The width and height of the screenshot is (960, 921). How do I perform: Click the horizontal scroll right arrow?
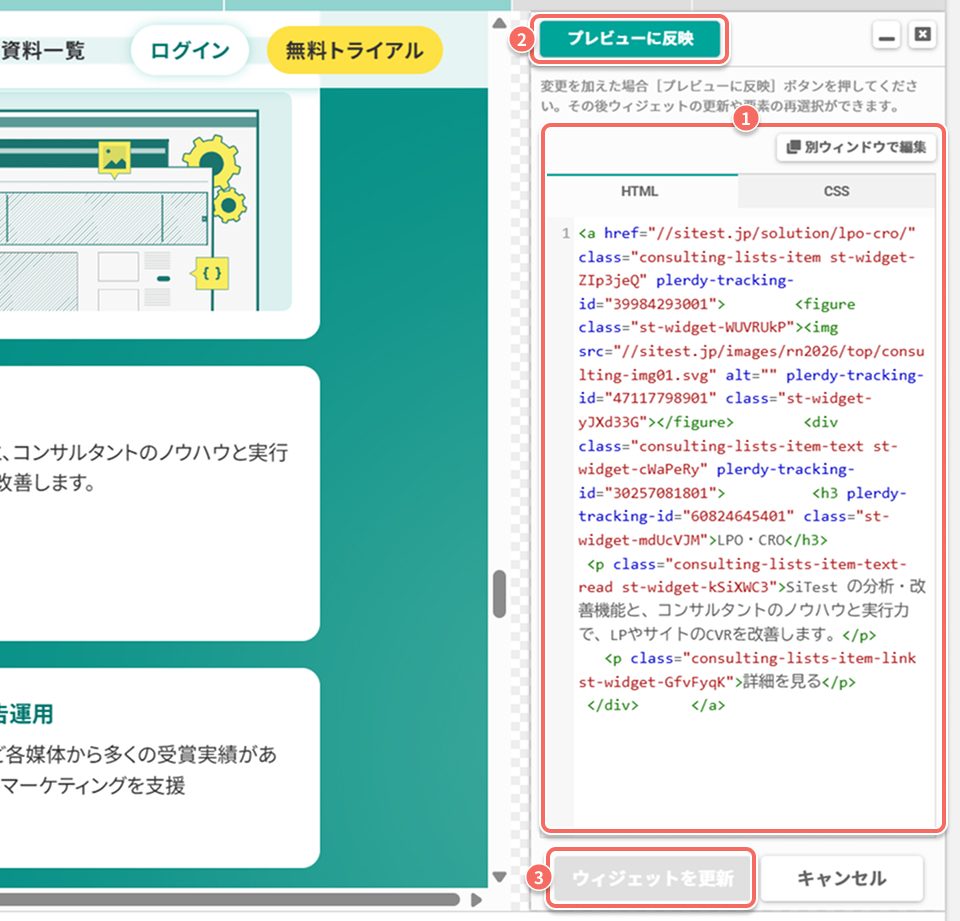476,900
